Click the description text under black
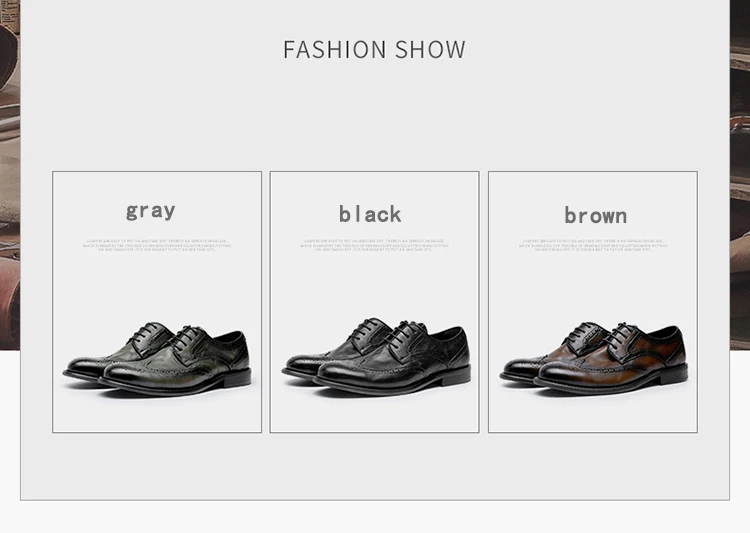Screen dimensions: 750x533 pyautogui.click(x=375, y=245)
